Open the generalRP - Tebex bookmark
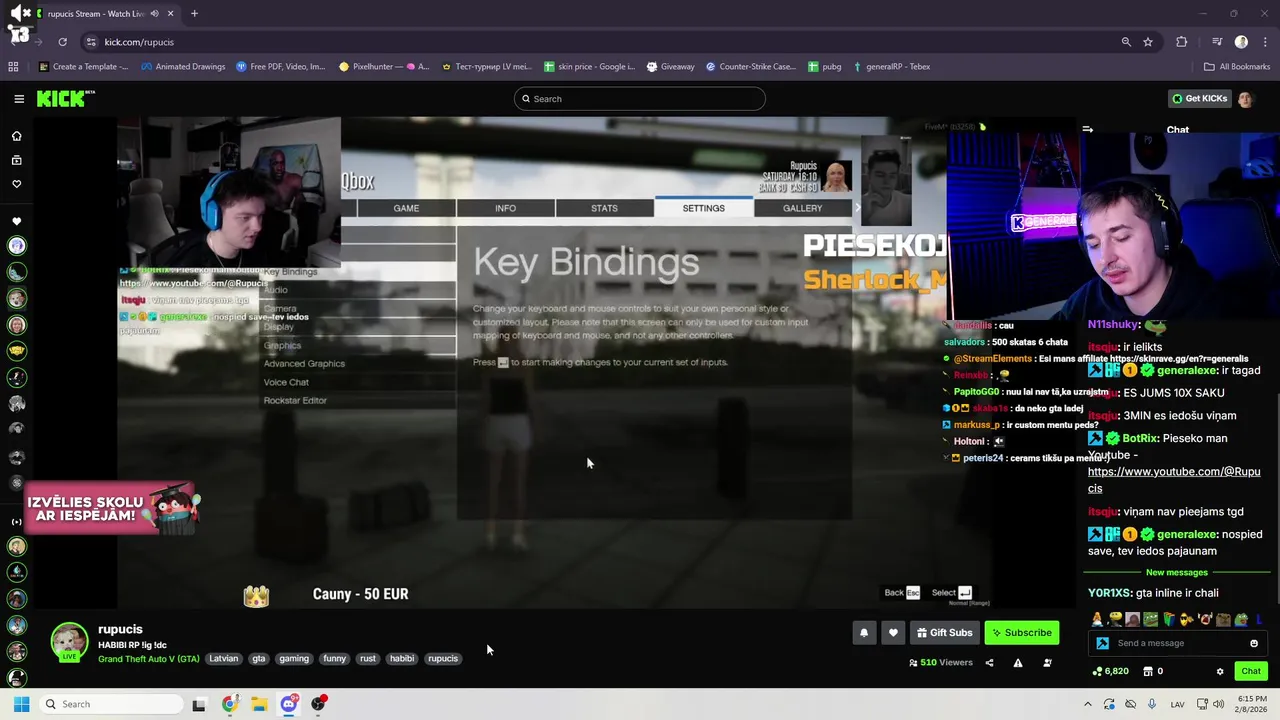Viewport: 1280px width, 720px height. (891, 67)
